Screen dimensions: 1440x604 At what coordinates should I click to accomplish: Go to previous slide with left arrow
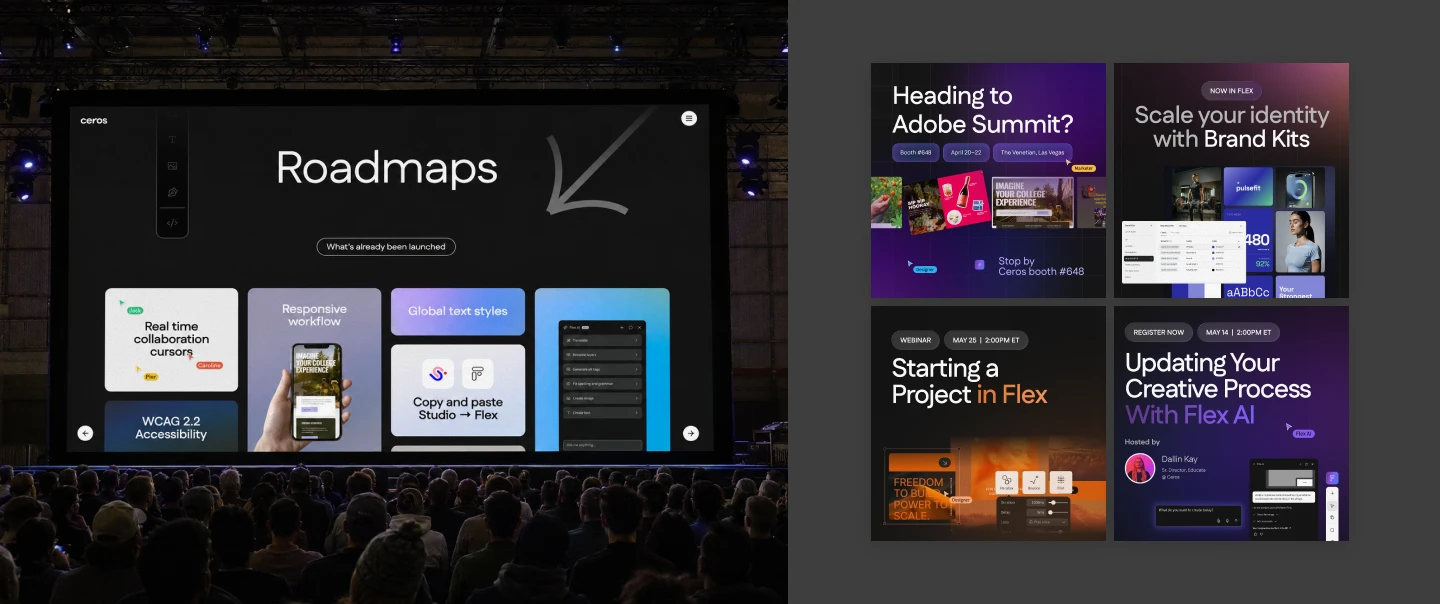coord(85,433)
